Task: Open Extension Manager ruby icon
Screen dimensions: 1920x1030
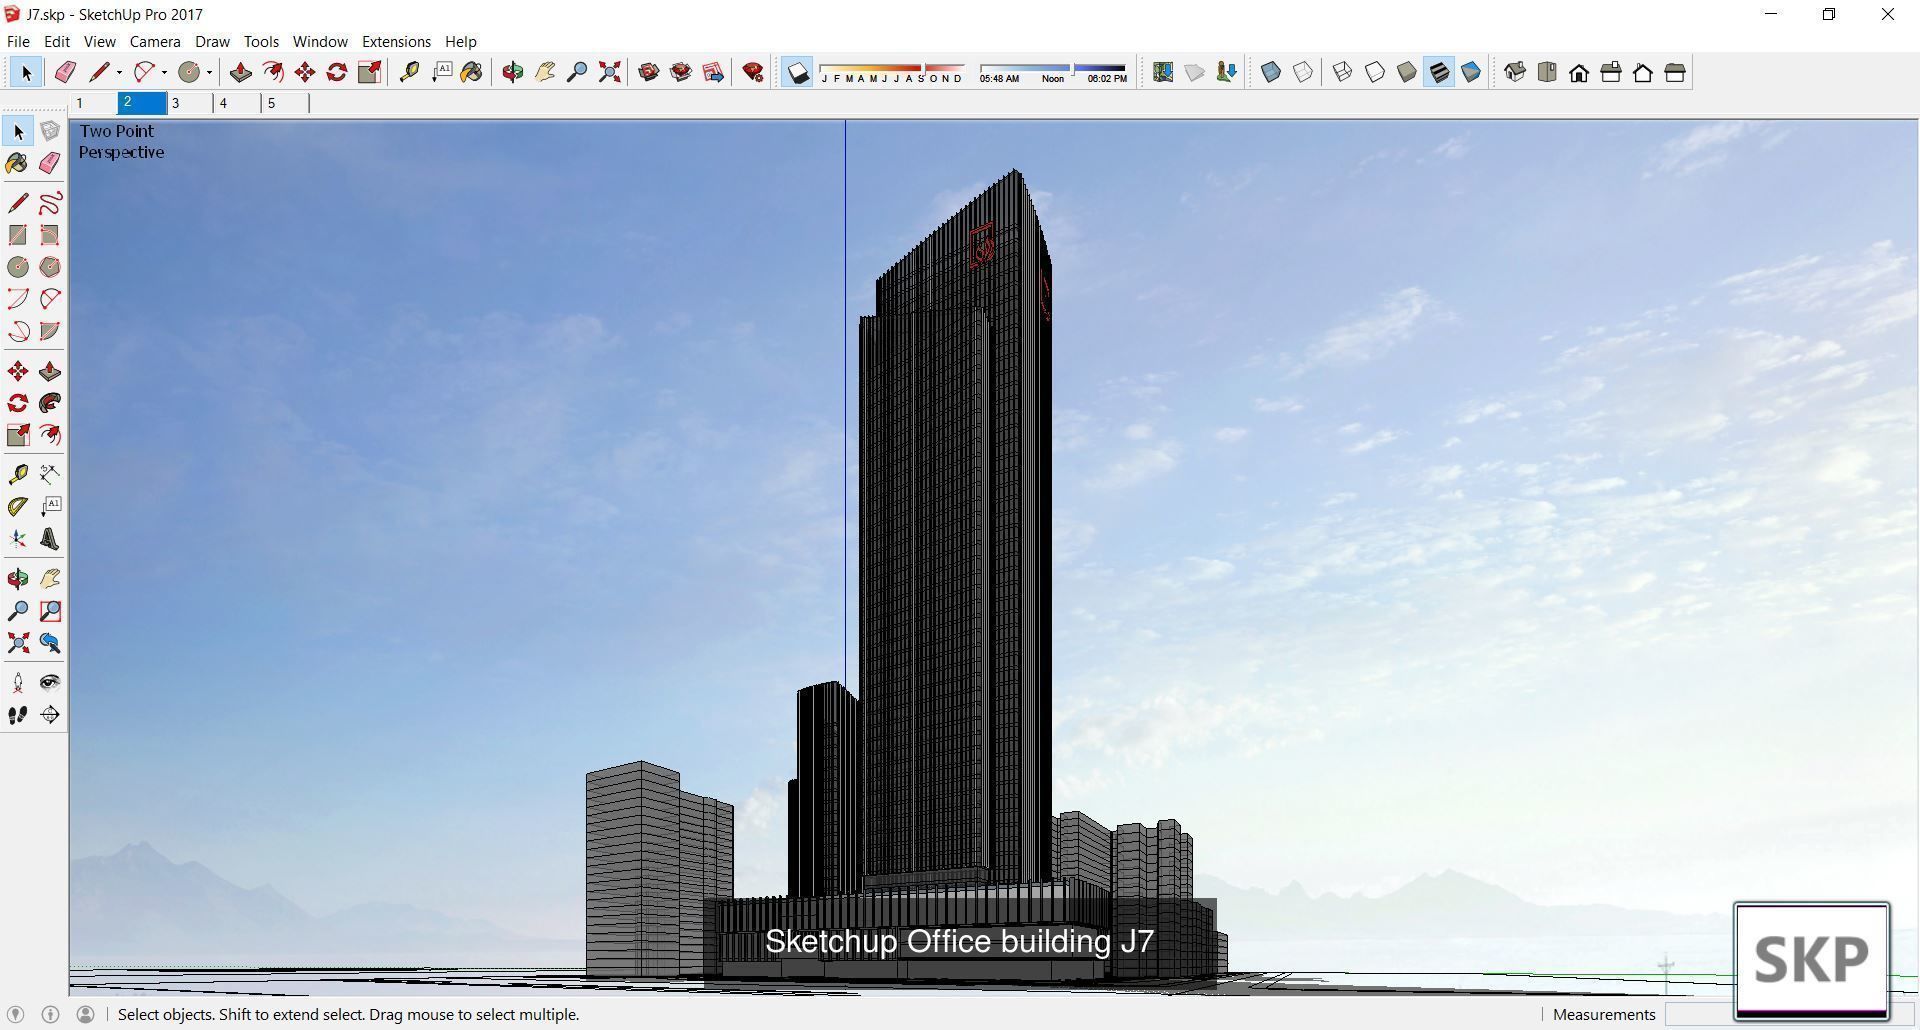Action: 753,72
